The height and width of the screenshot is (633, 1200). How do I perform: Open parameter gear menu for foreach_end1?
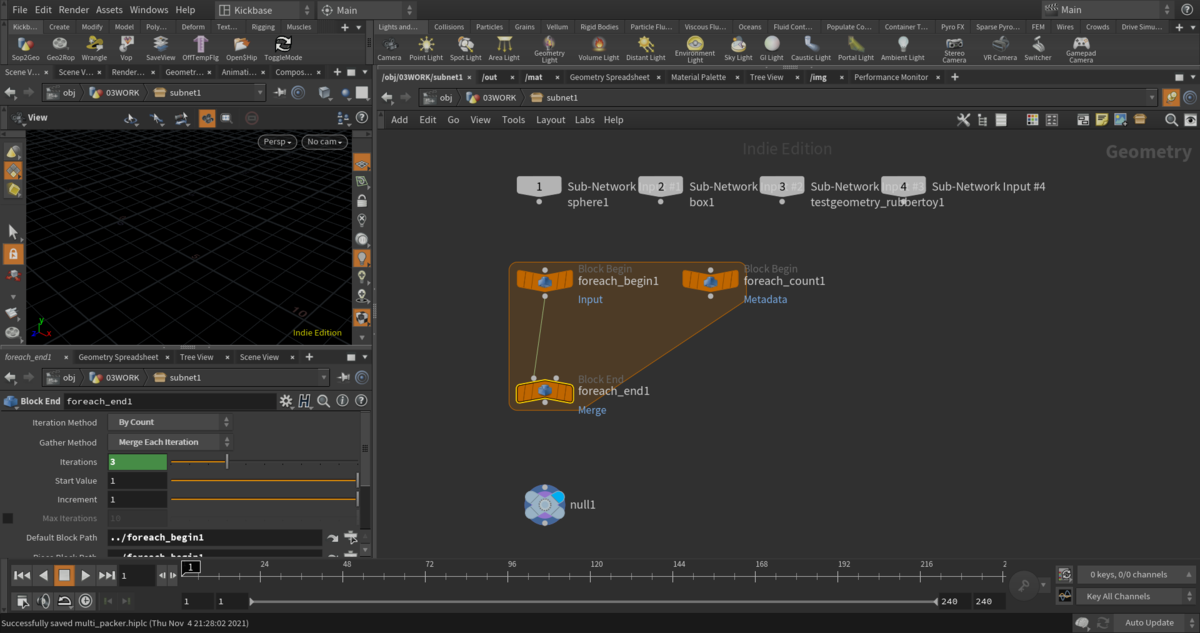pos(286,401)
